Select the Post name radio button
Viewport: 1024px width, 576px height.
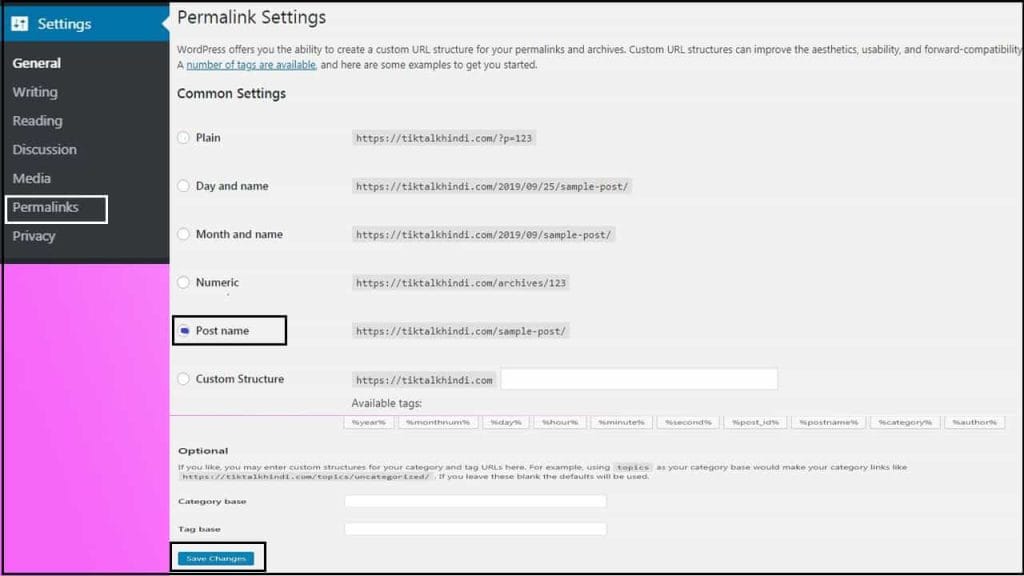(184, 331)
